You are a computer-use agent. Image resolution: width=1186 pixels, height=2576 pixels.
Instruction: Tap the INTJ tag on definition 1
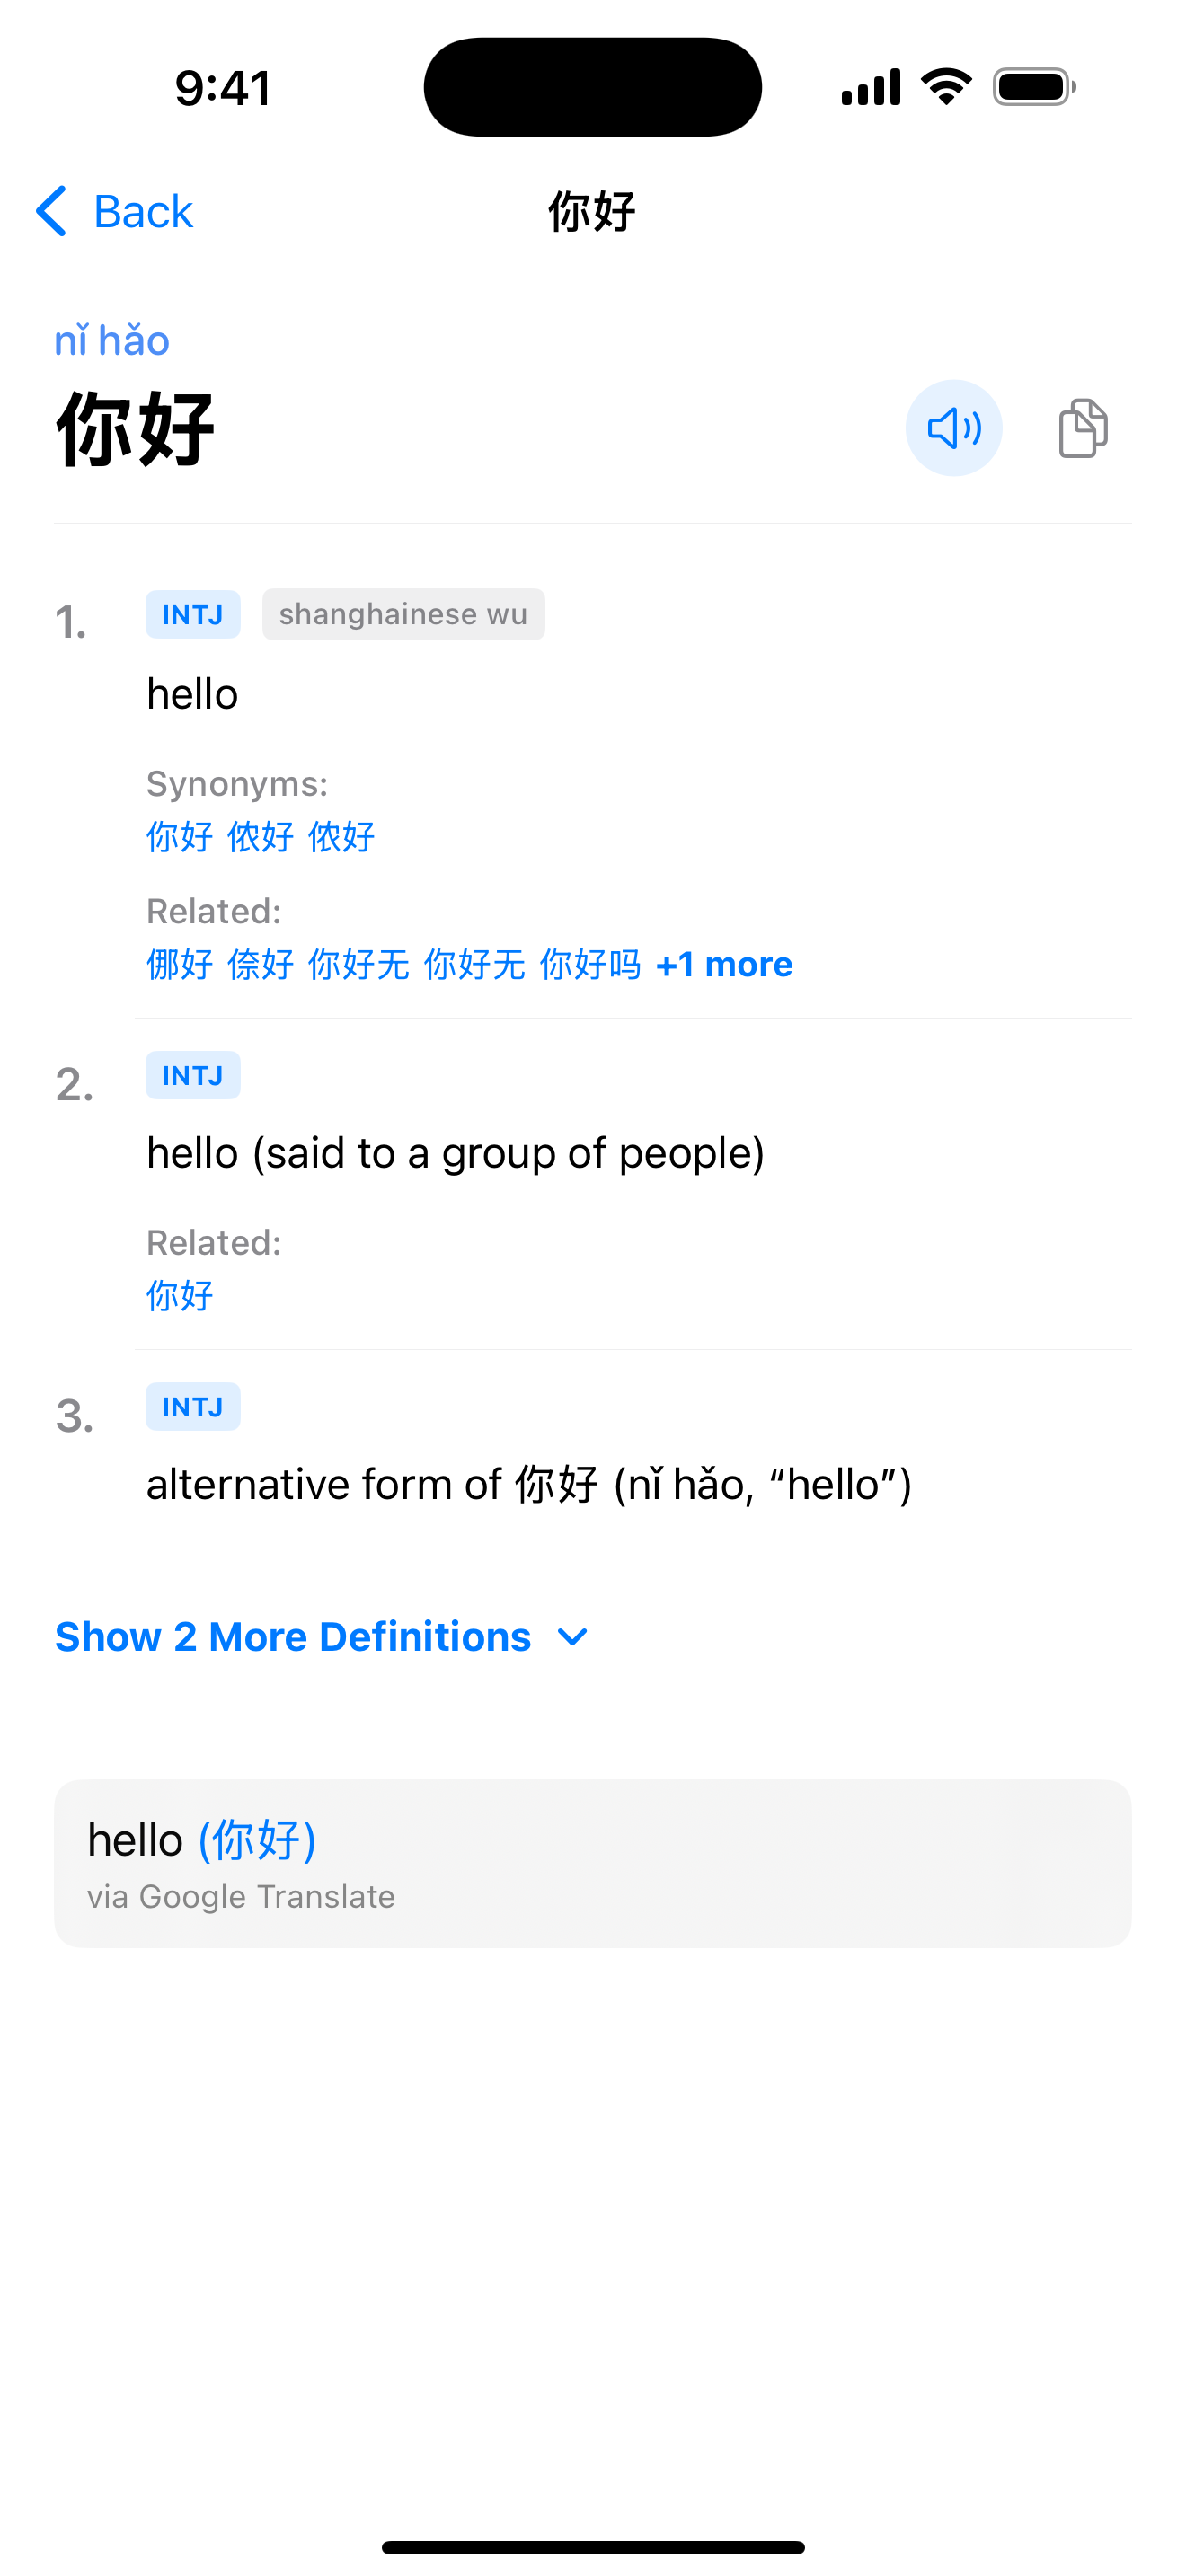click(x=192, y=614)
